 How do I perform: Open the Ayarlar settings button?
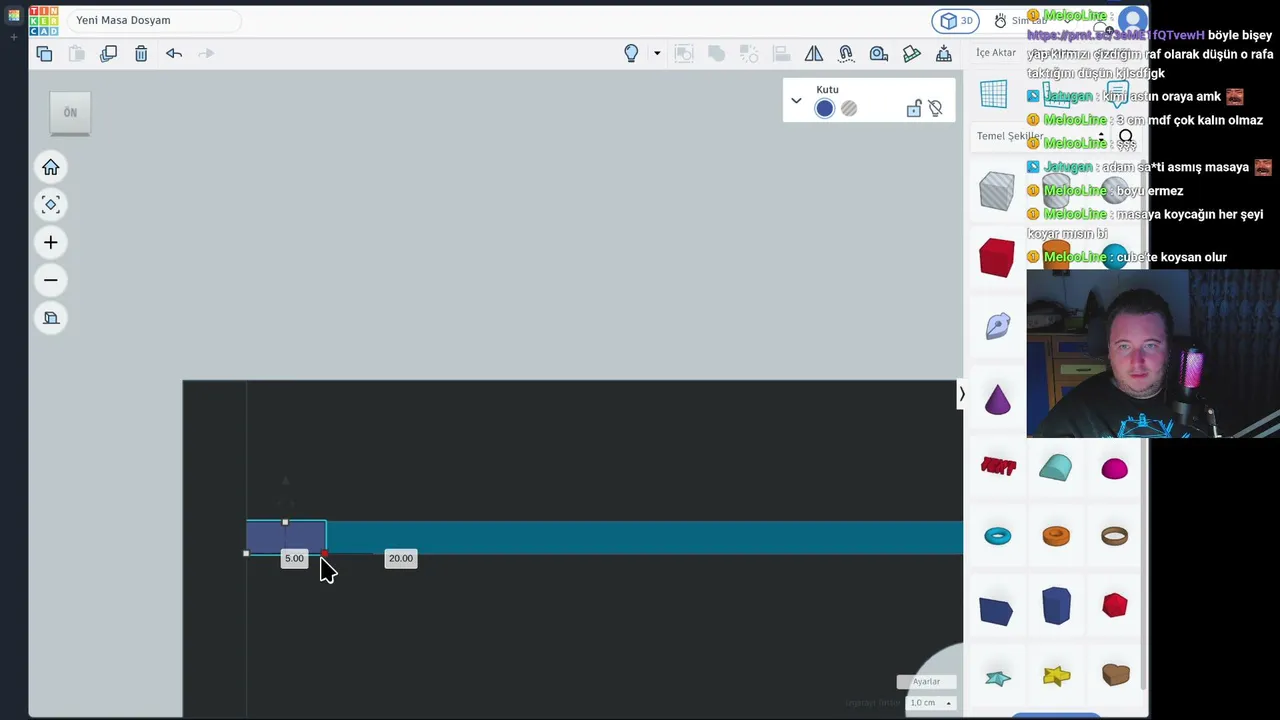click(926, 682)
